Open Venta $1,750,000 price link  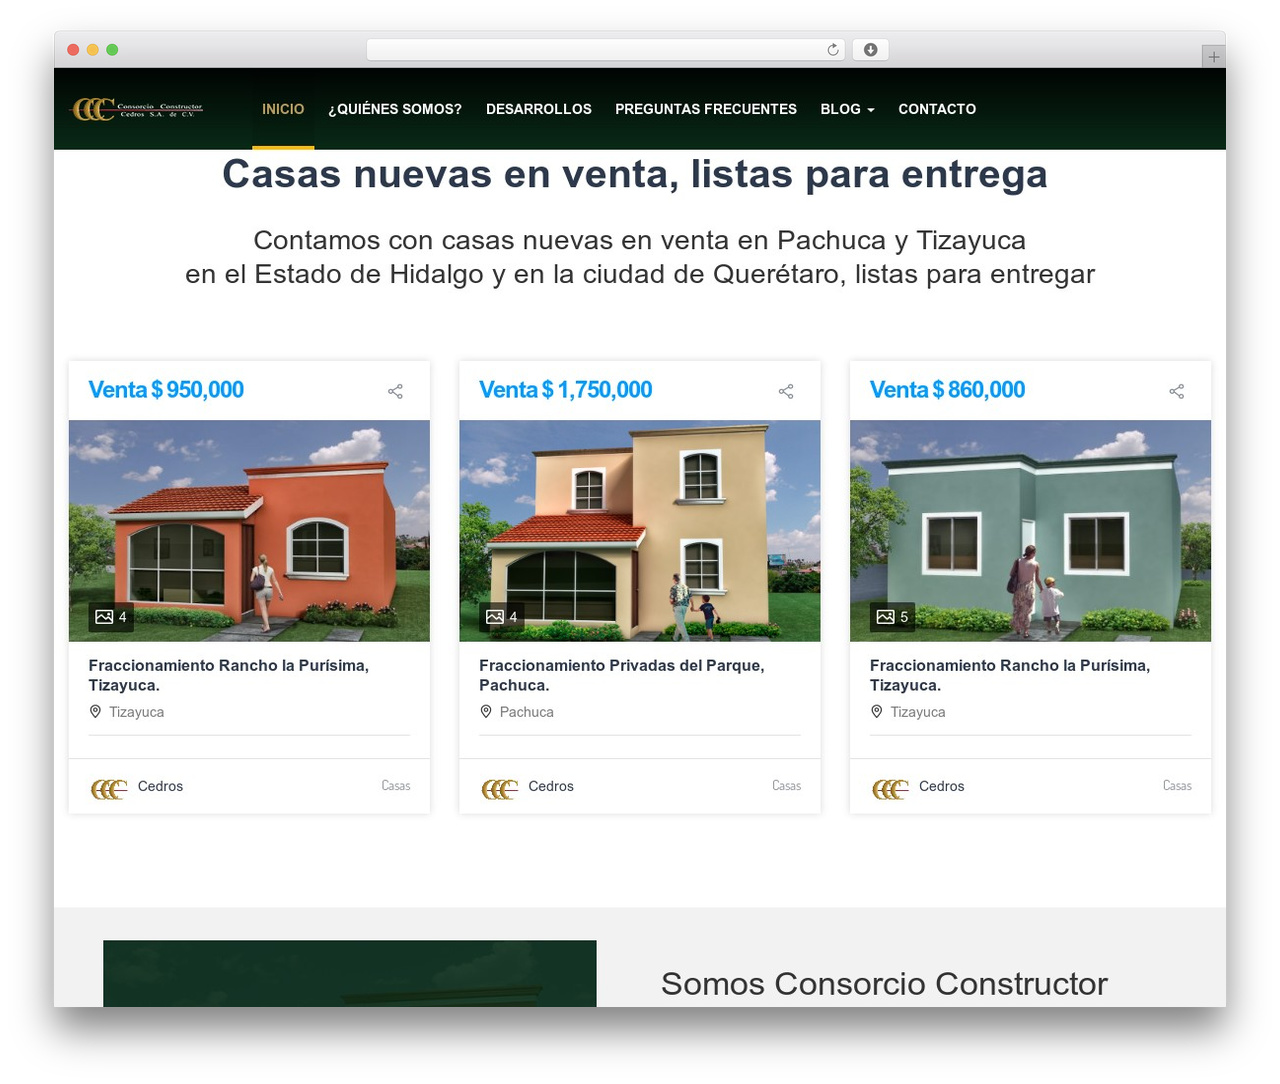[x=566, y=390]
